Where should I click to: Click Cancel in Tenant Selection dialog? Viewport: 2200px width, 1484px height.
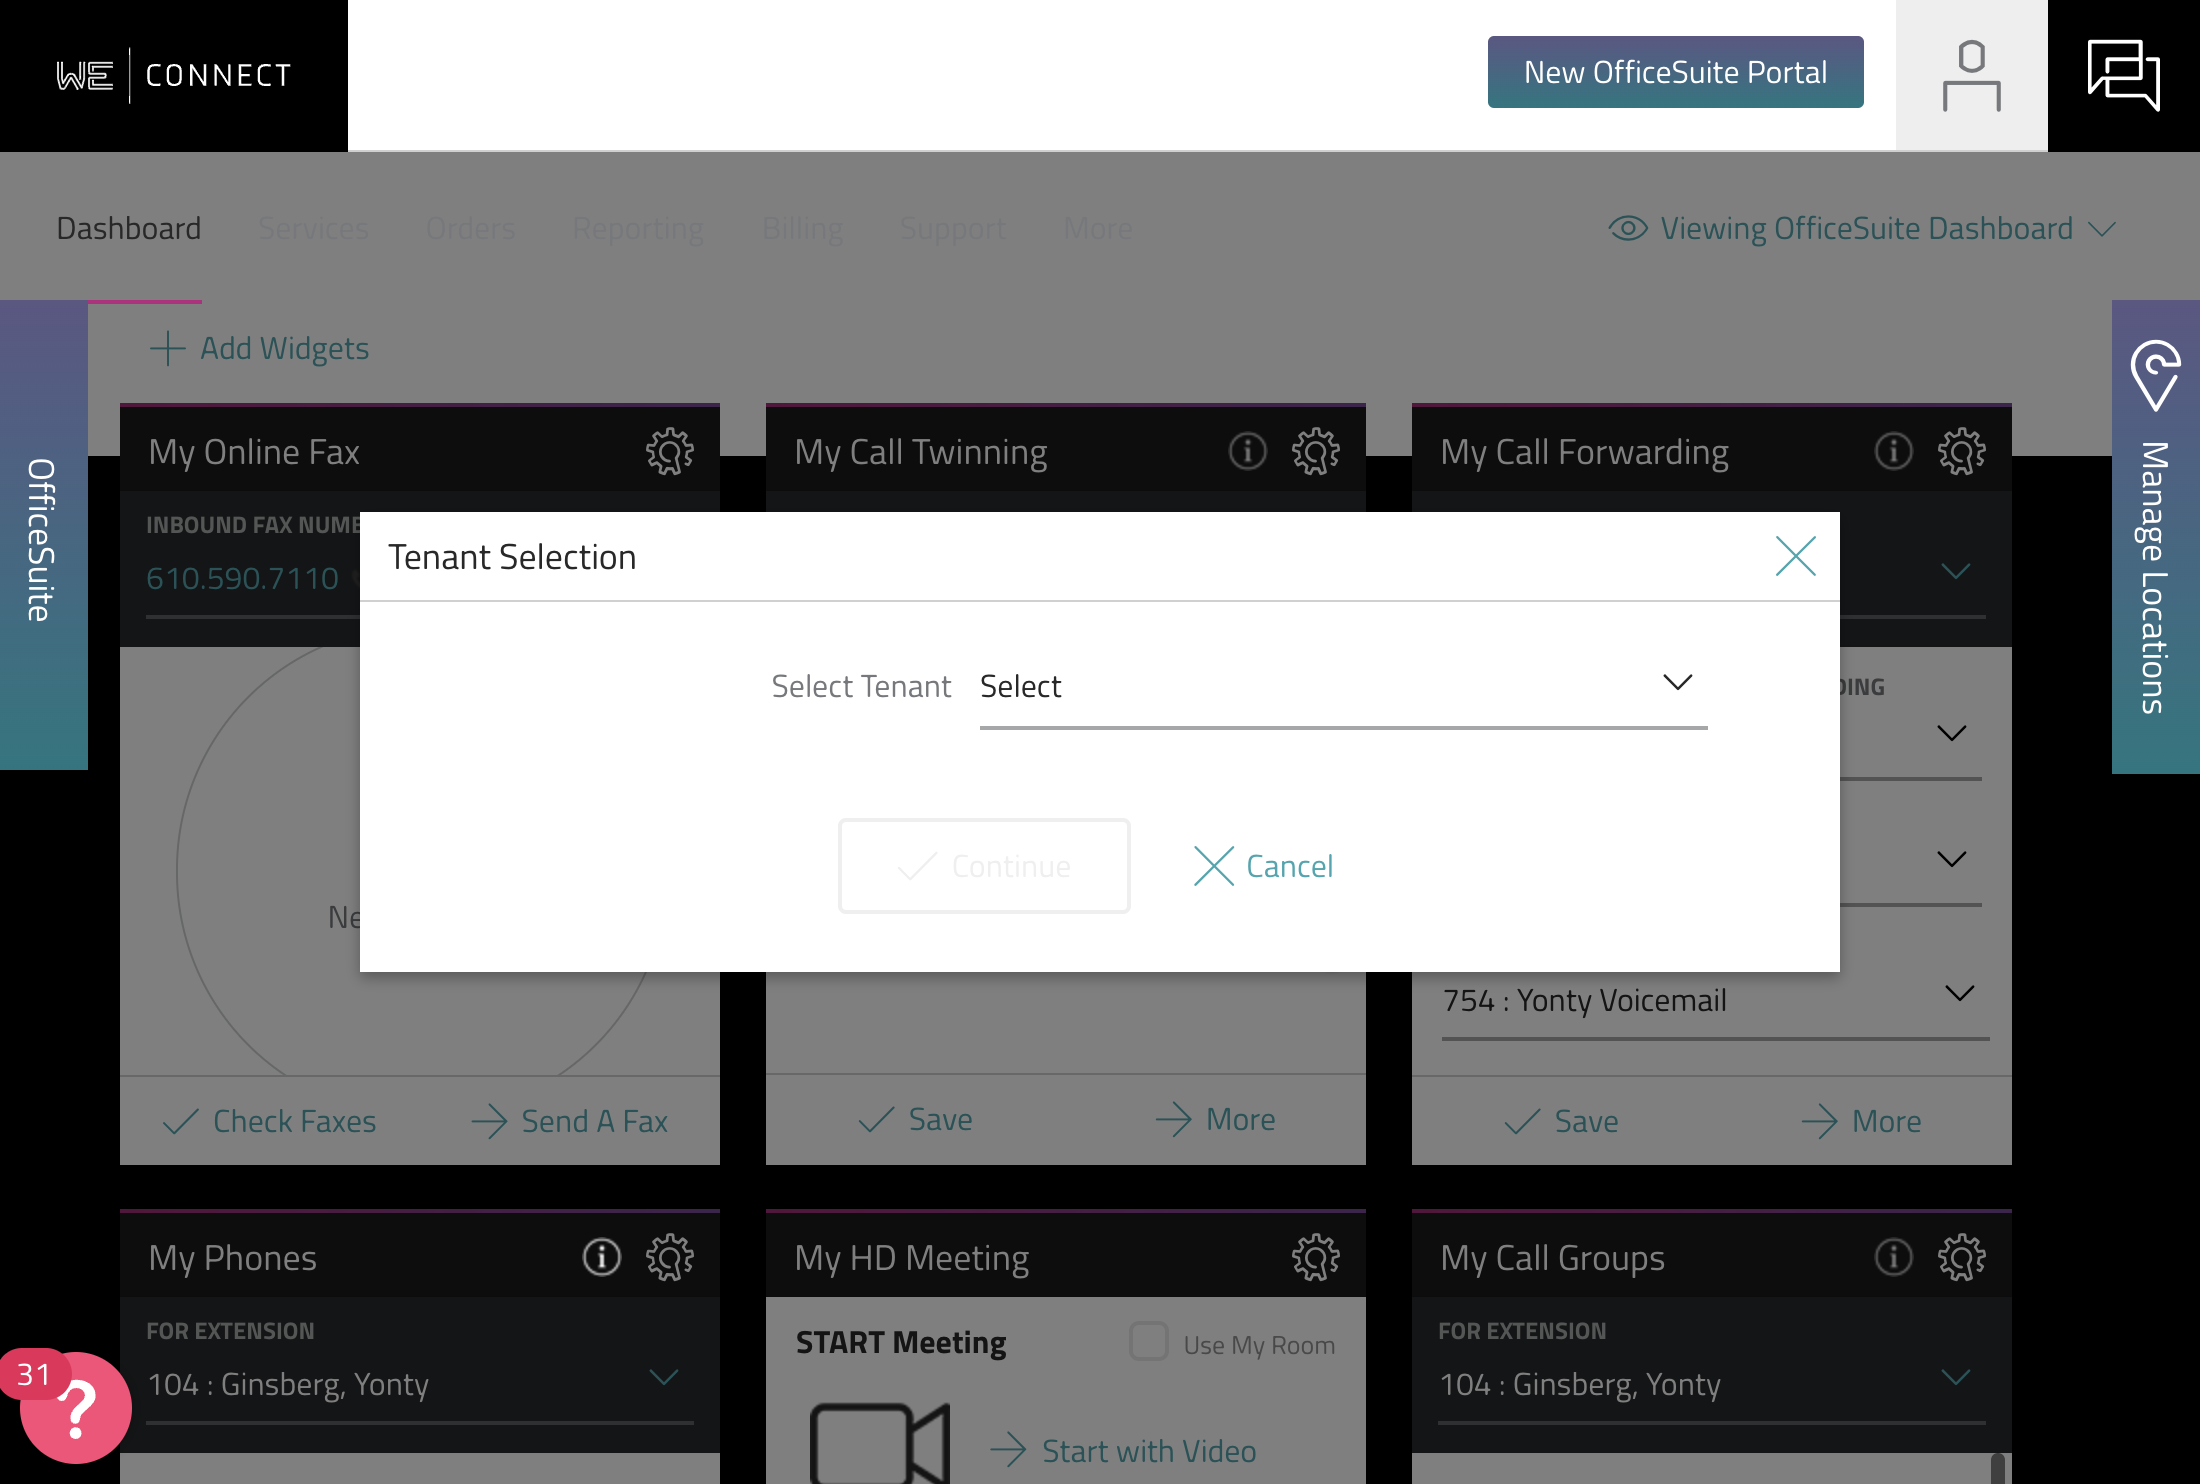(x=1264, y=866)
